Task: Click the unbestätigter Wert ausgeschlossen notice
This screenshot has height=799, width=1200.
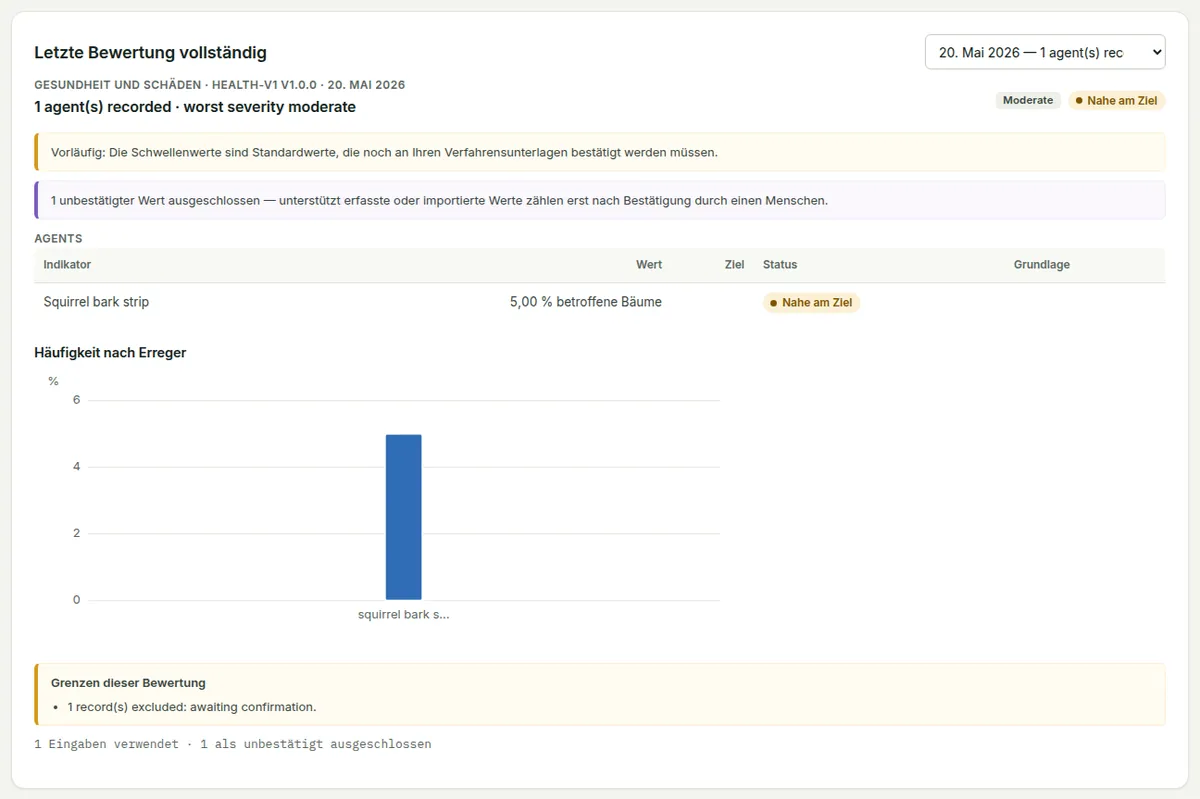Action: coord(600,200)
